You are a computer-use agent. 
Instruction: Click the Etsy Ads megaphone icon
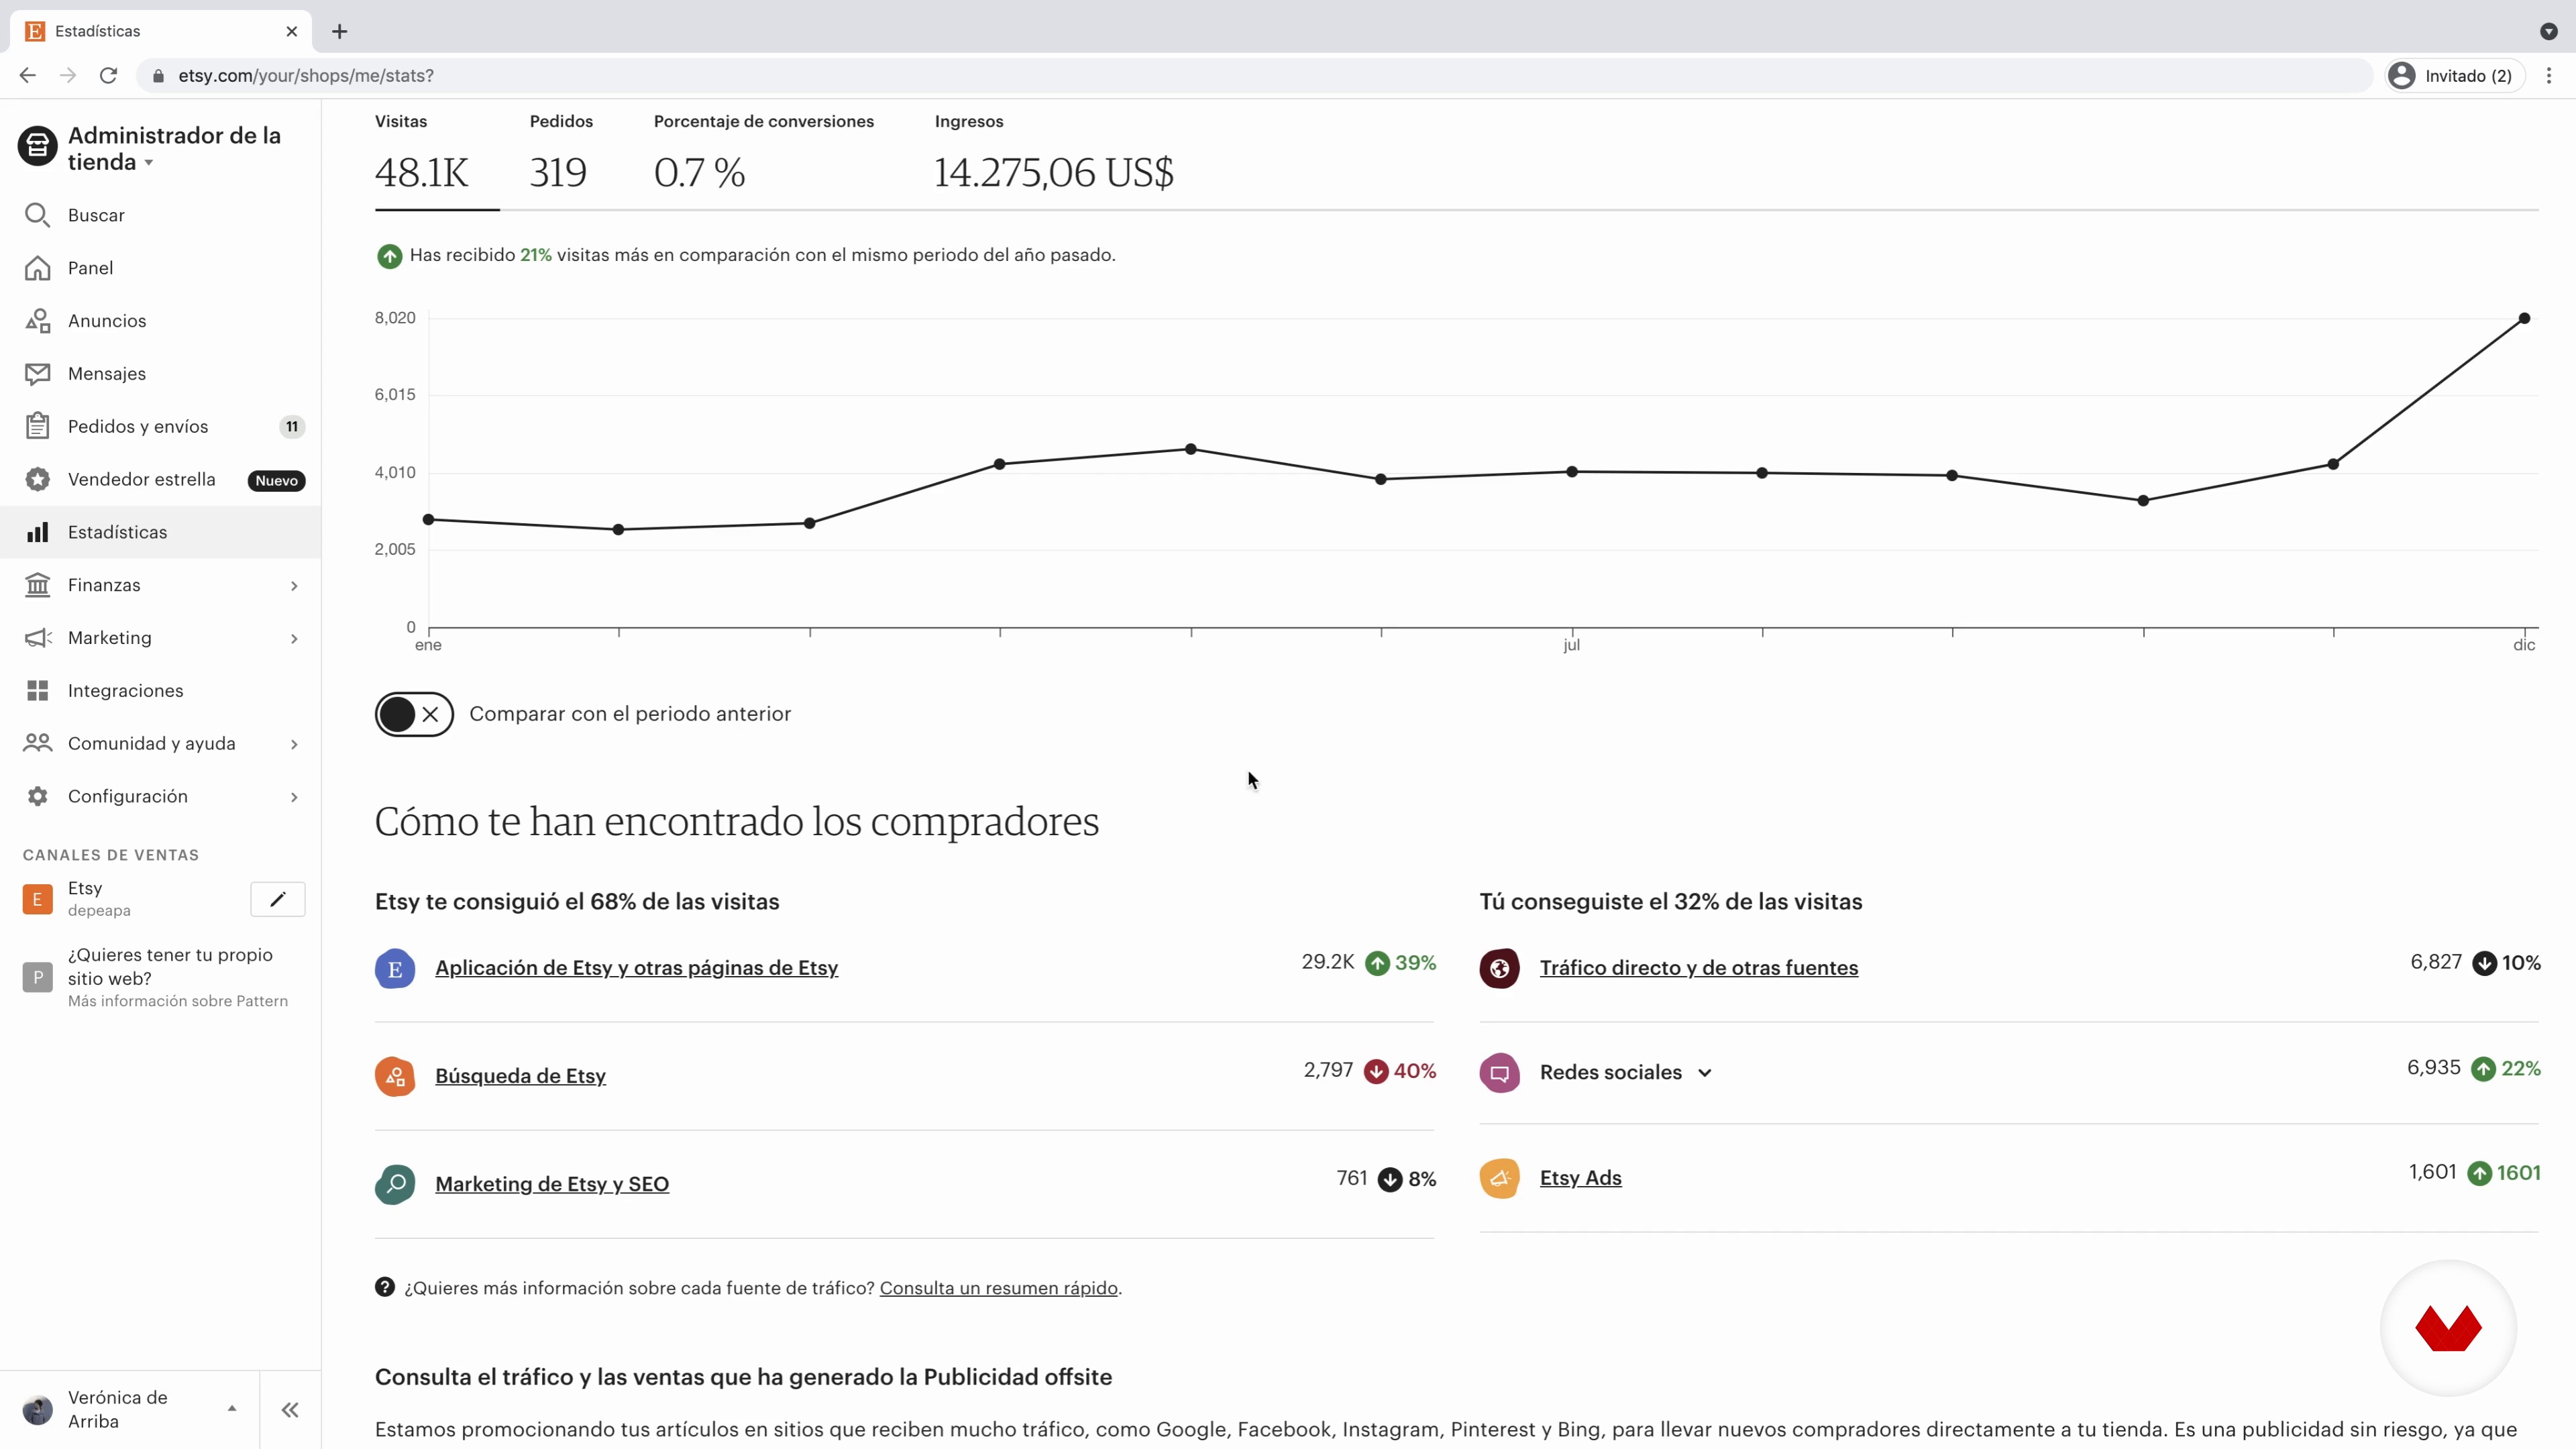[1499, 1178]
